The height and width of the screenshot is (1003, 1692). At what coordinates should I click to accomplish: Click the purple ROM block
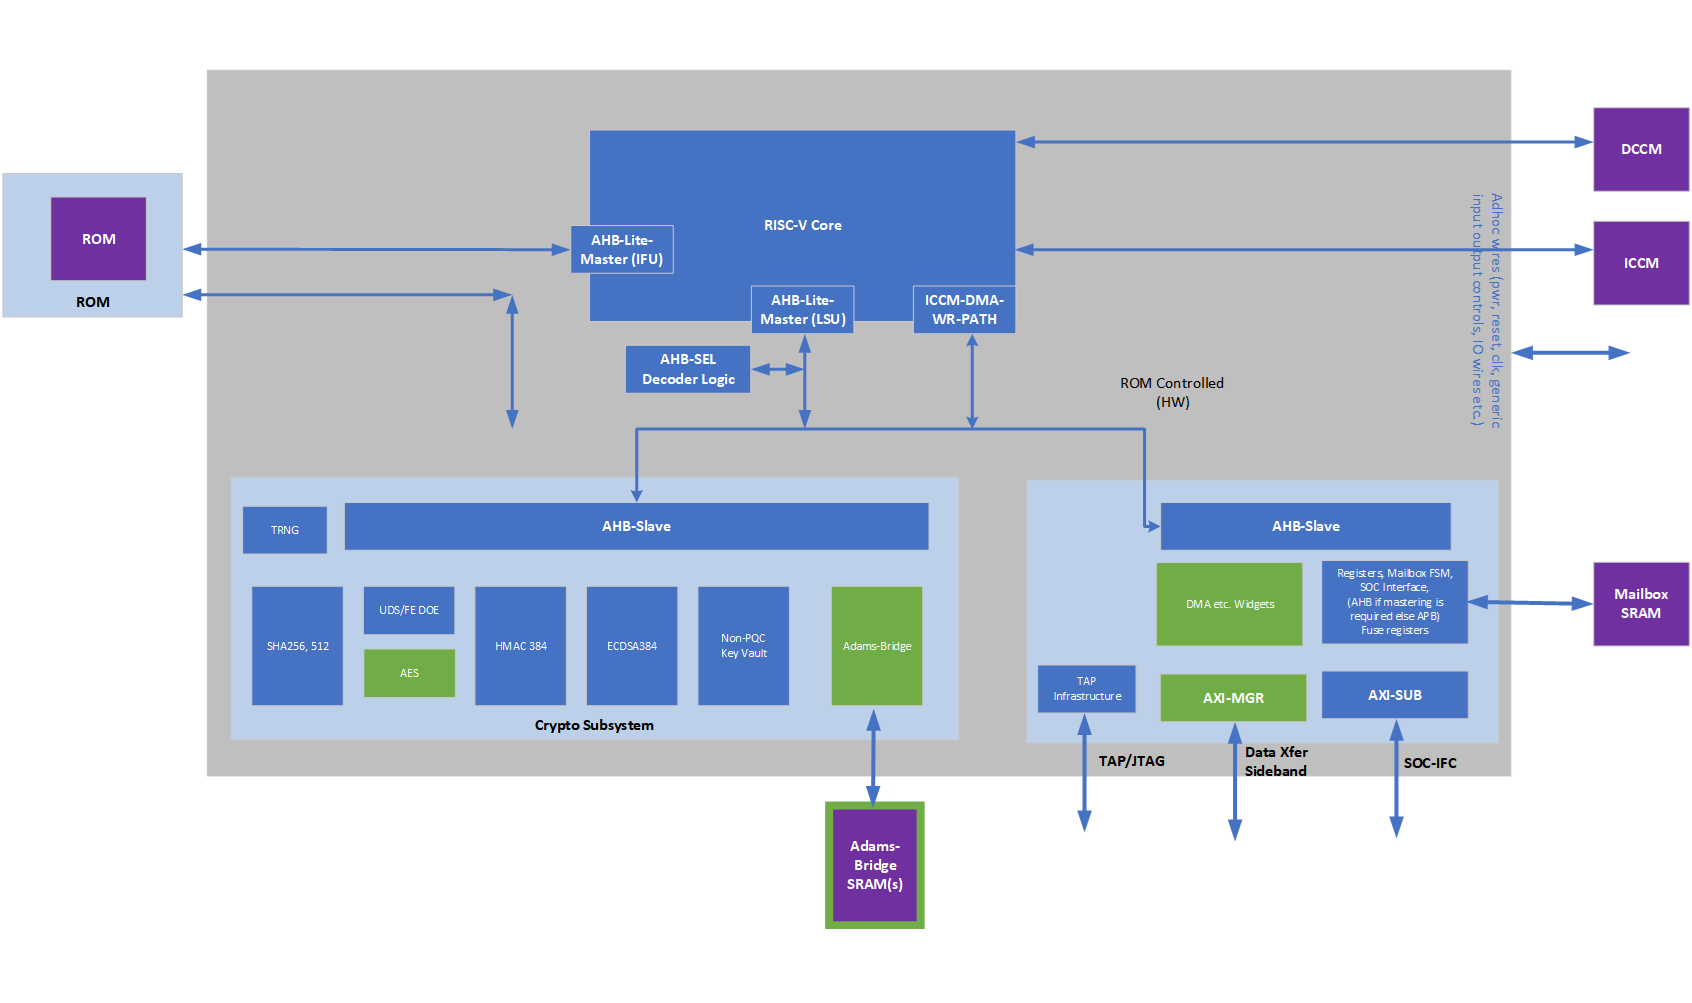point(98,239)
